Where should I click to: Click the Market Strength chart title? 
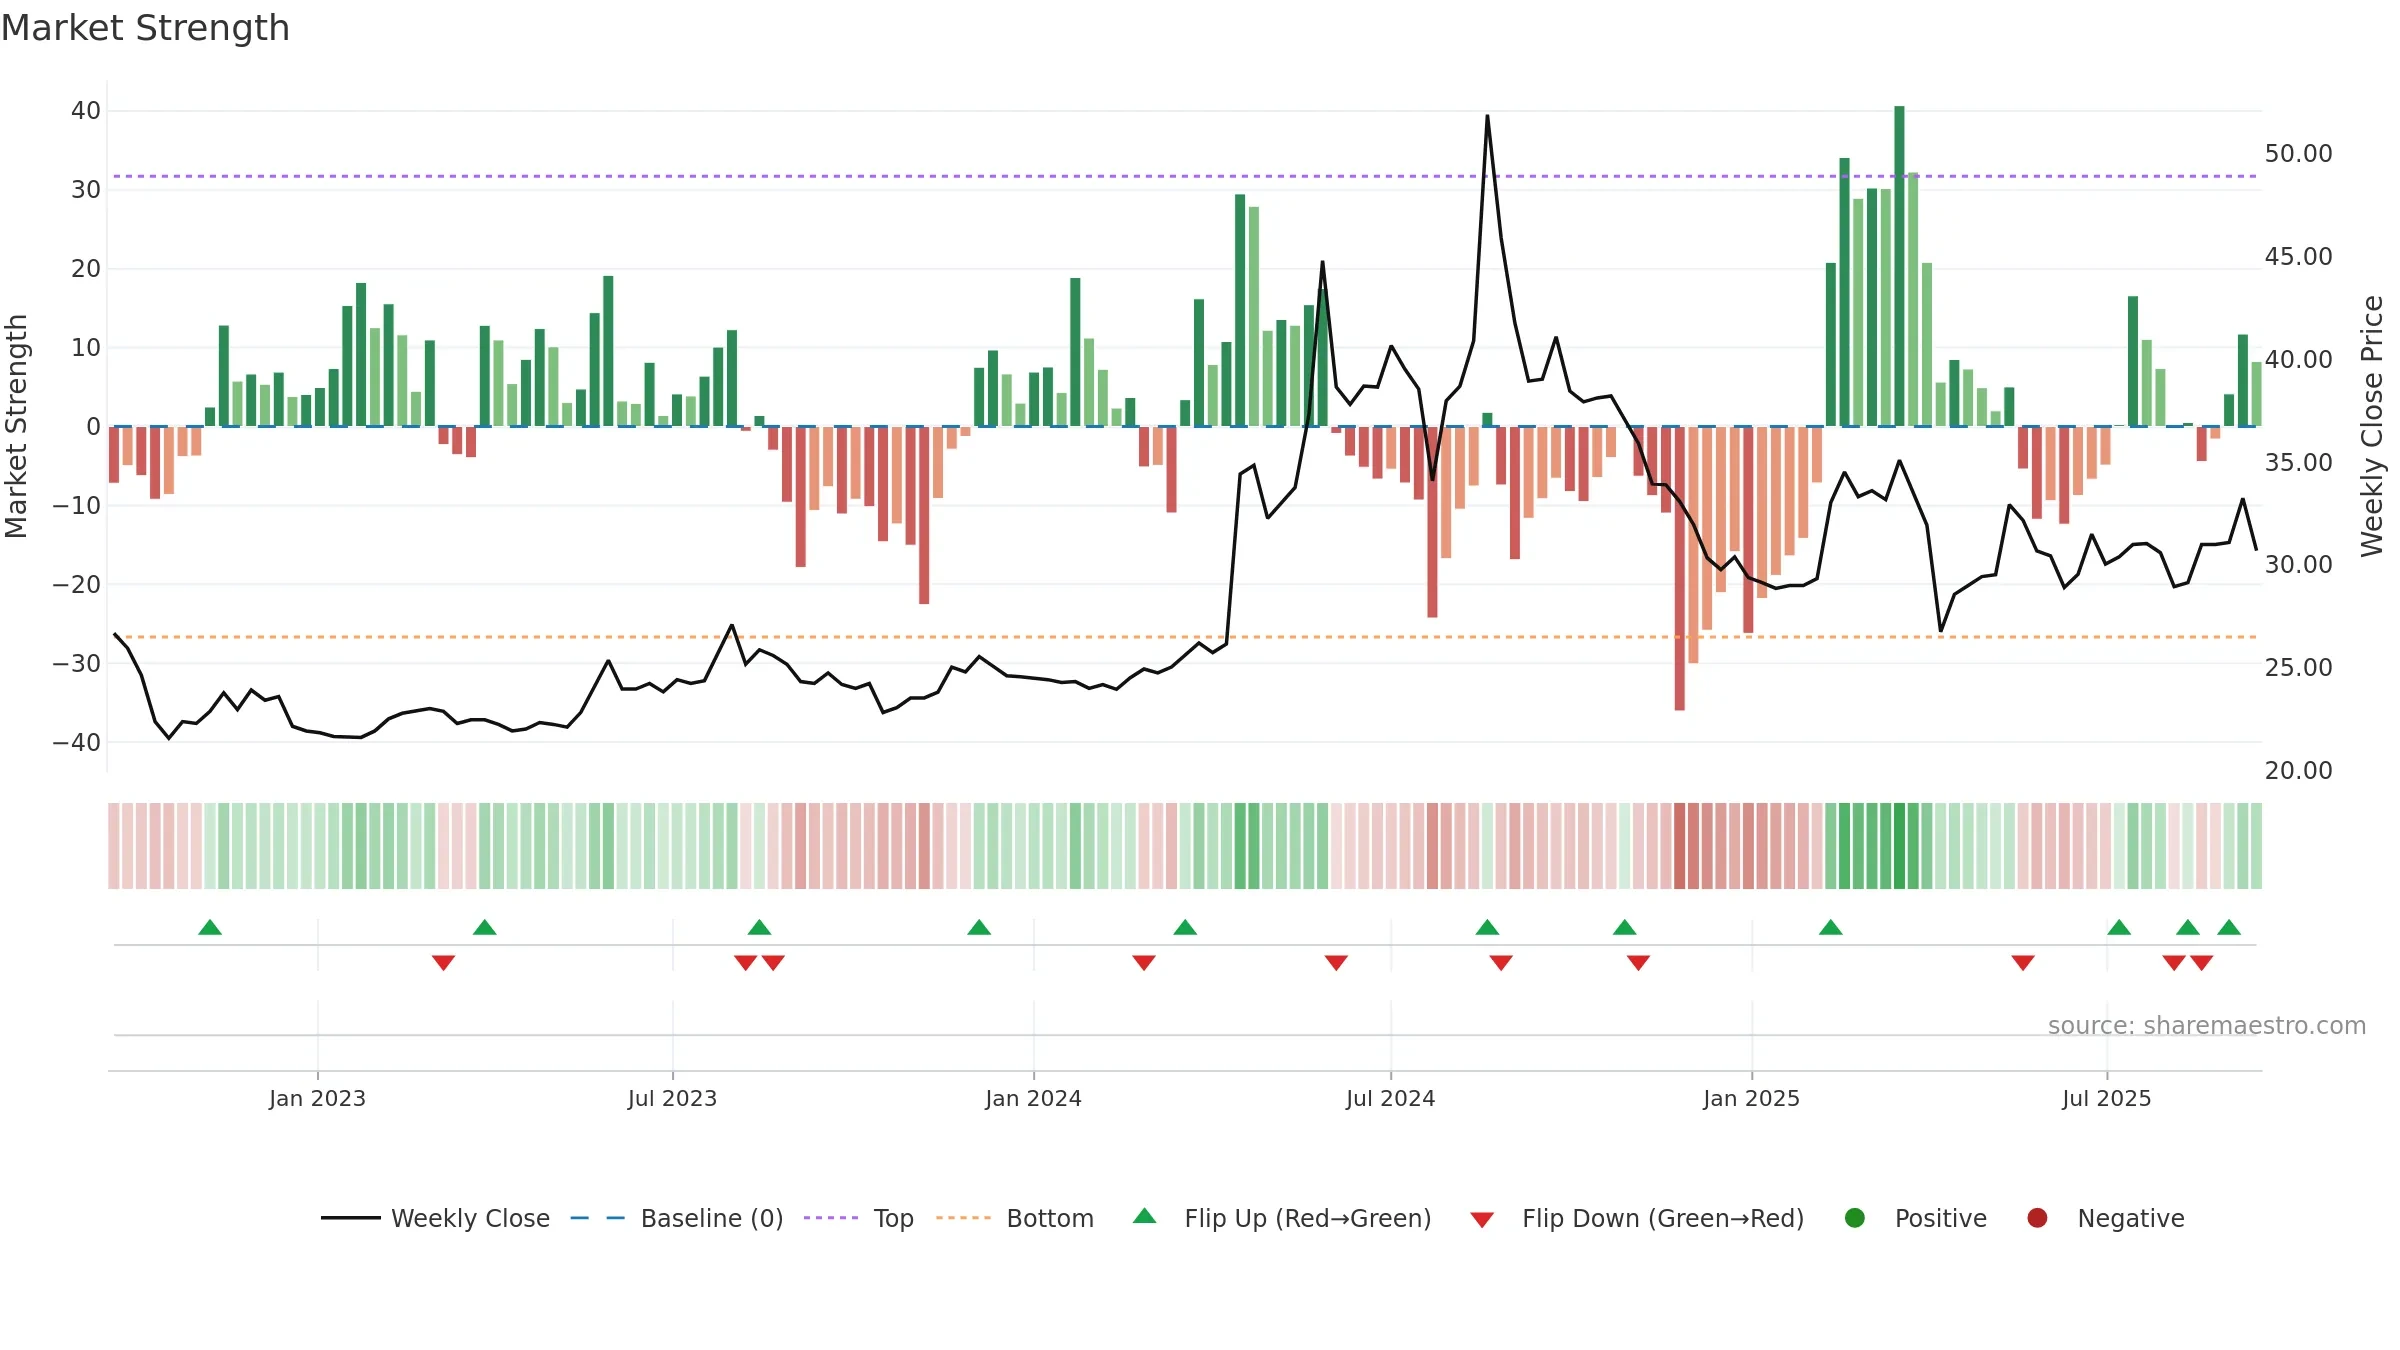[x=146, y=28]
